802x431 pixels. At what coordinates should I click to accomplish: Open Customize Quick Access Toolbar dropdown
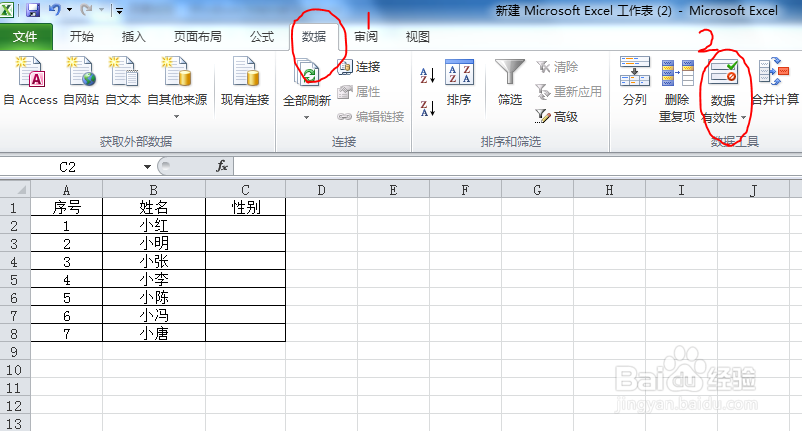pos(119,10)
